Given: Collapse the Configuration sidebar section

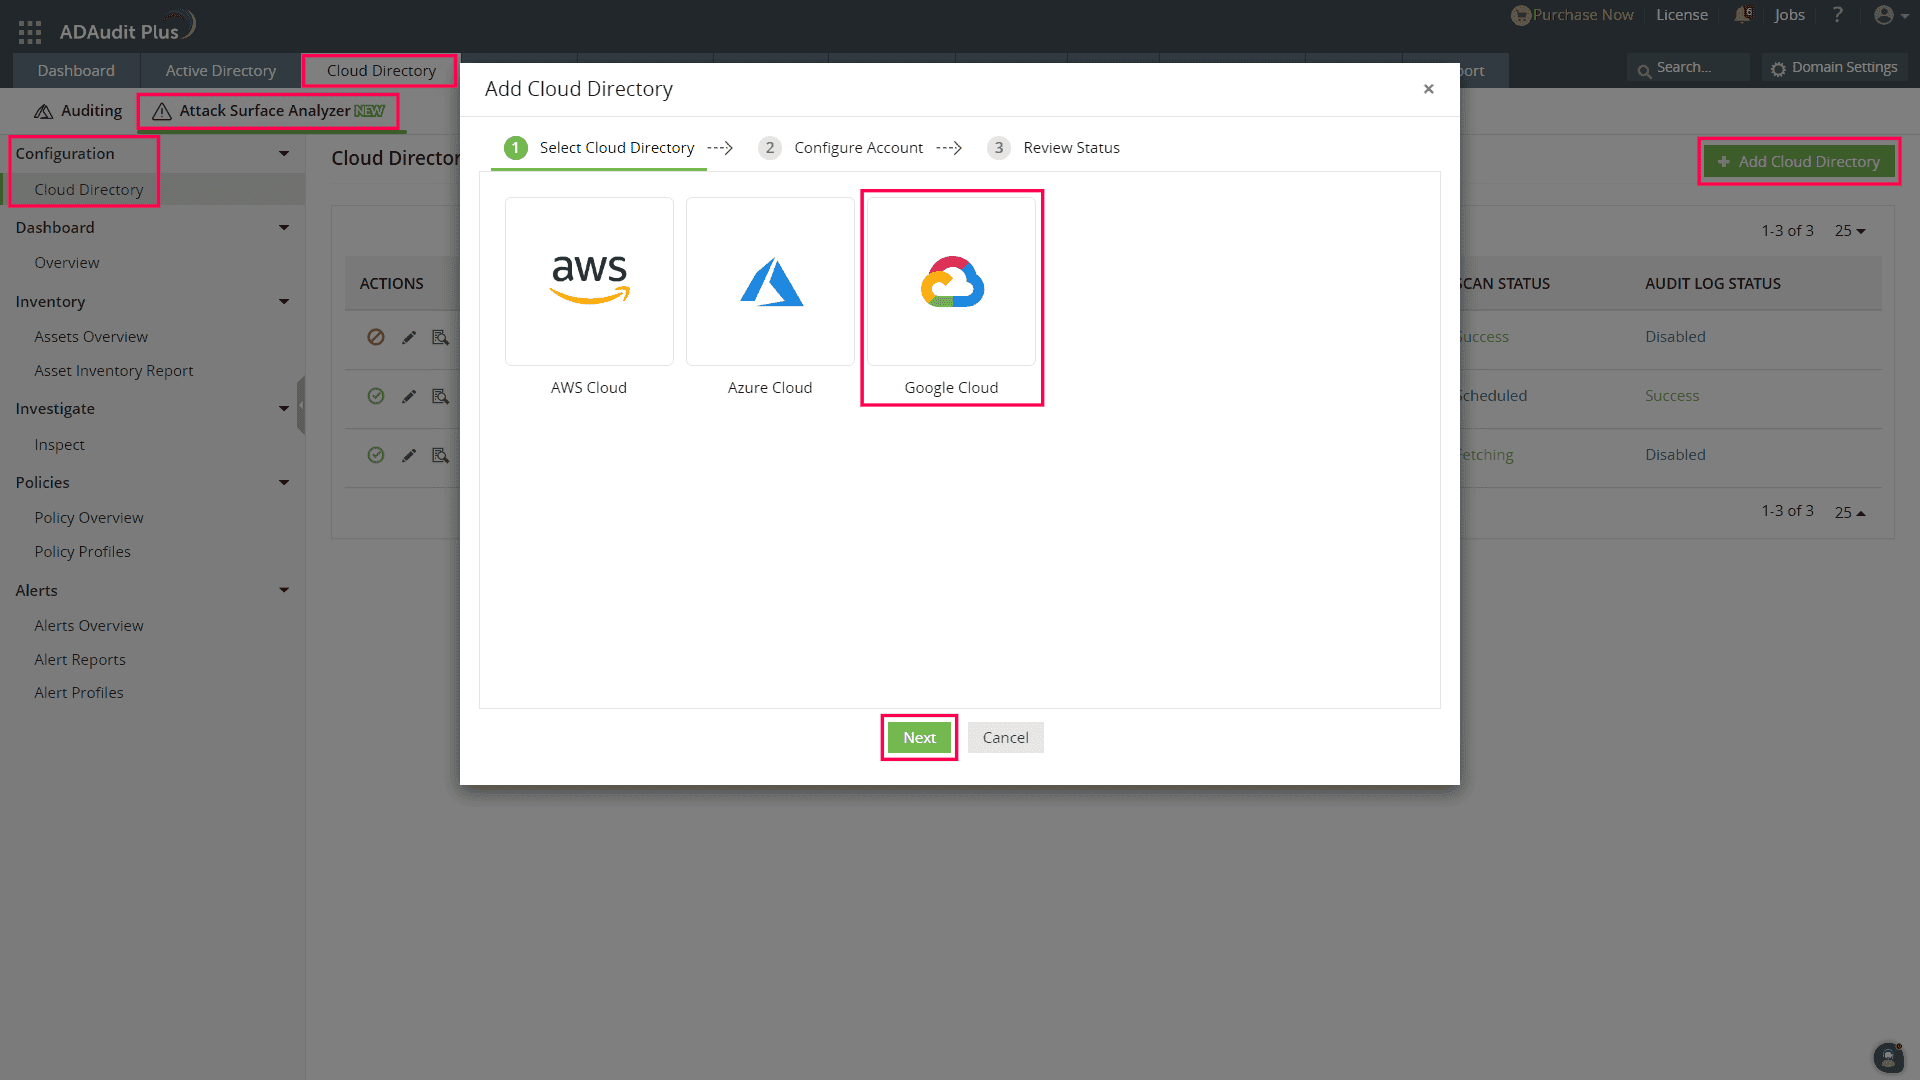Looking at the screenshot, I should pyautogui.click(x=284, y=154).
